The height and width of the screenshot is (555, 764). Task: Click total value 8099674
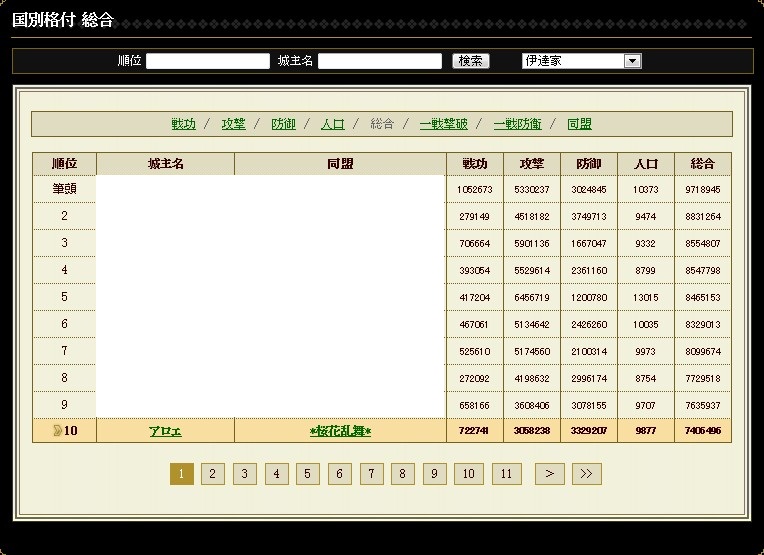coord(703,351)
